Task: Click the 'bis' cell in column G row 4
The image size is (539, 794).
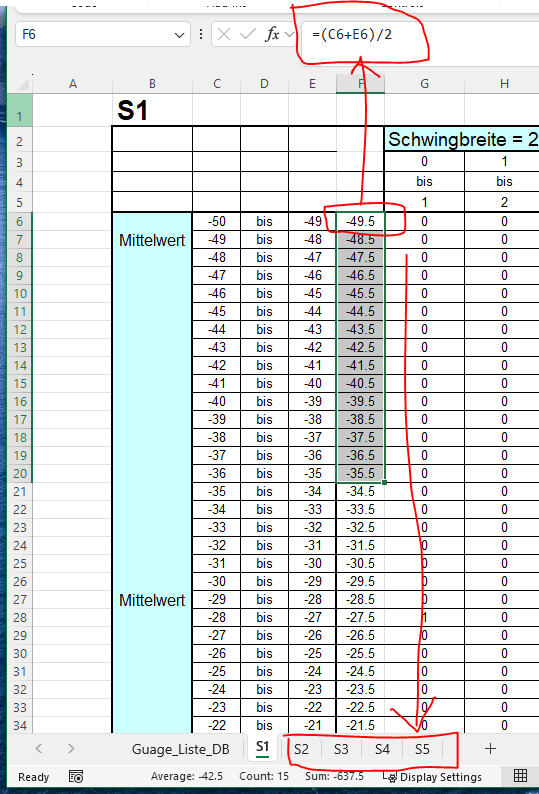Action: [x=425, y=182]
